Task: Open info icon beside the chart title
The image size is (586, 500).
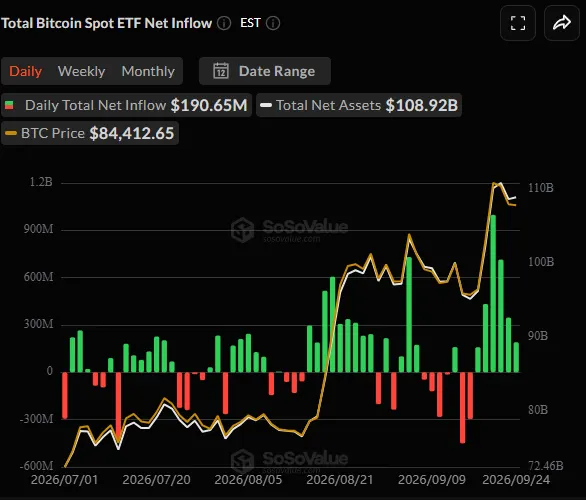Action: pos(224,23)
